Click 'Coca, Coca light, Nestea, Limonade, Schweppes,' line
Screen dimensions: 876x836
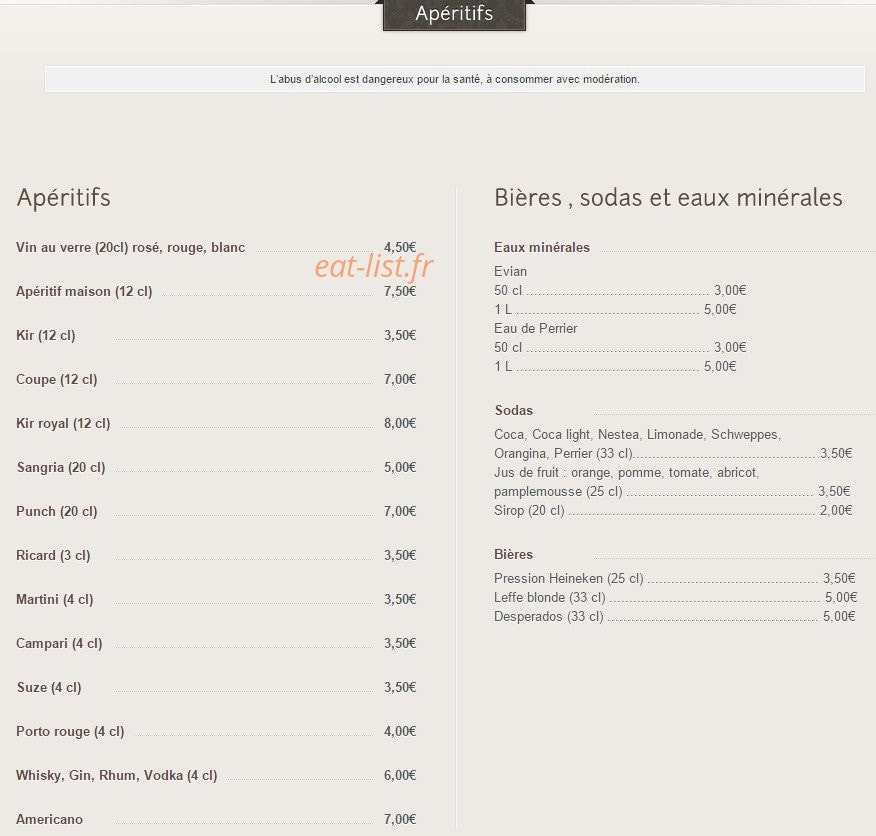(x=637, y=435)
